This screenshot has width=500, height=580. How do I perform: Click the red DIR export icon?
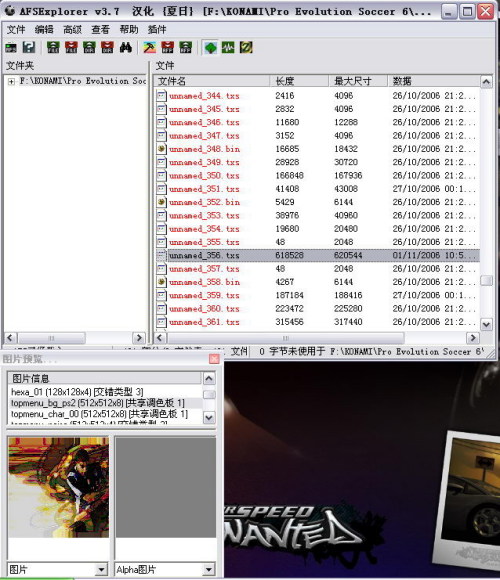pyautogui.click(x=107, y=47)
